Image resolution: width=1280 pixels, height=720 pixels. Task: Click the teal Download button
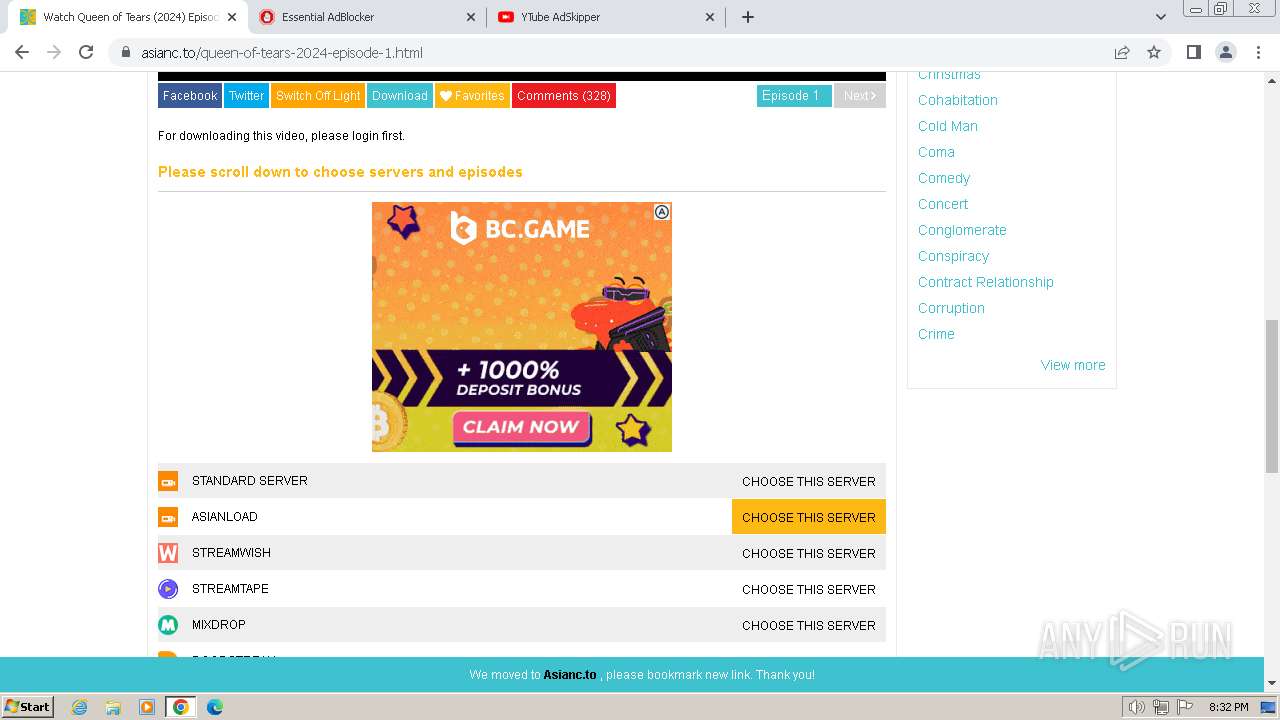tap(400, 96)
